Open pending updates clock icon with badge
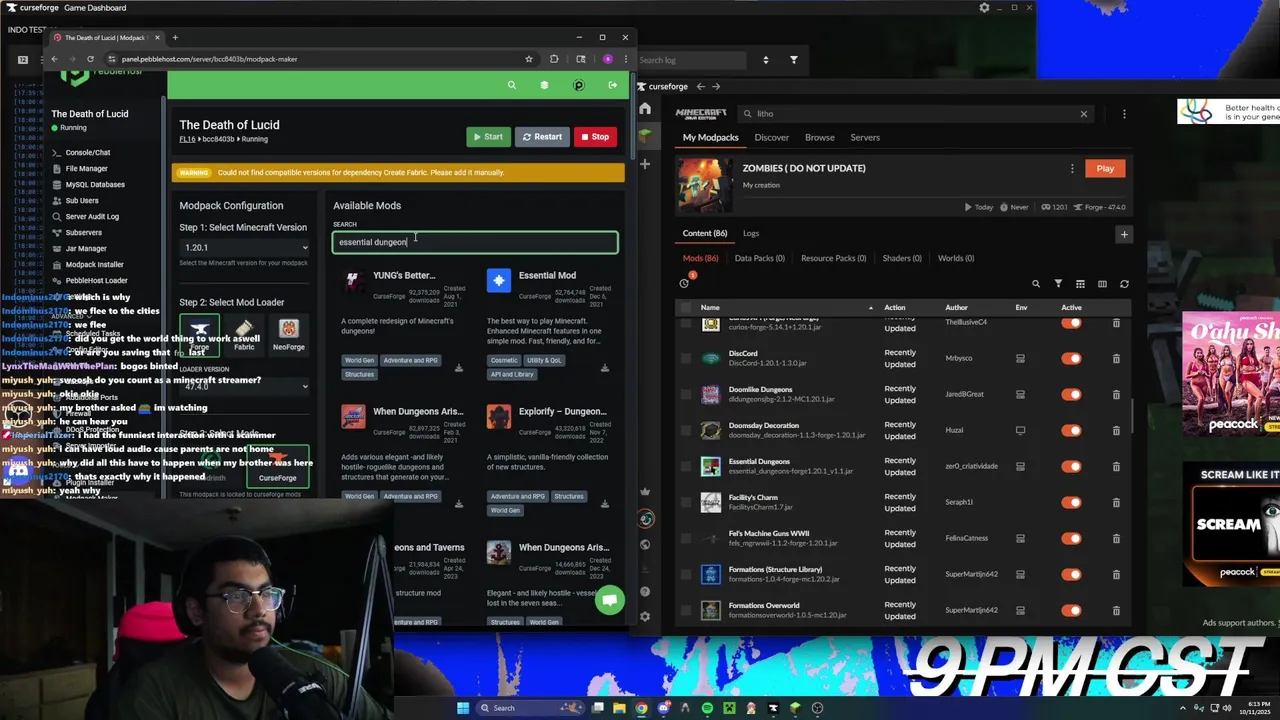1280x720 pixels. point(685,282)
